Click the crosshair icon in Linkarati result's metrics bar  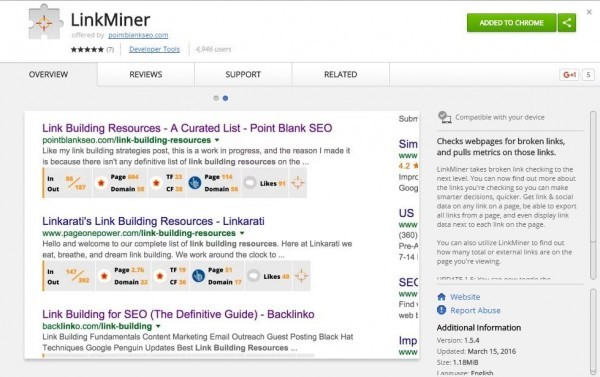pos(301,276)
